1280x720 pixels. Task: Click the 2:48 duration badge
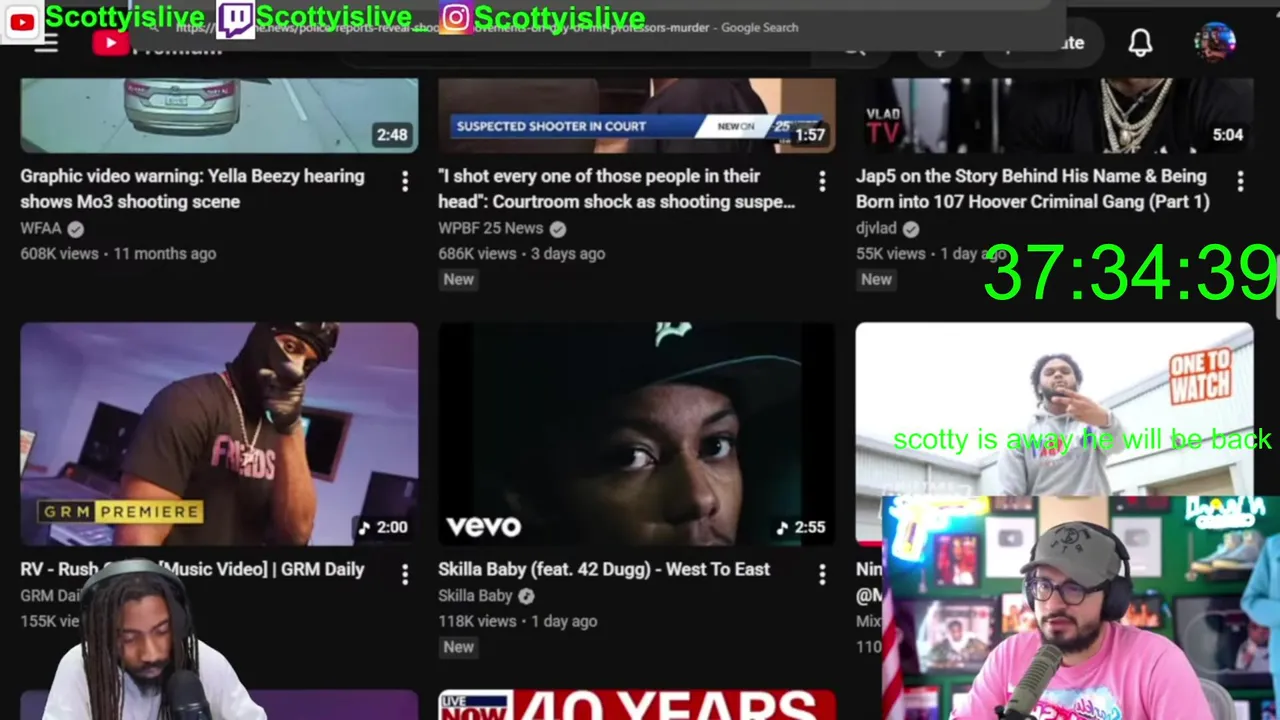coord(392,135)
